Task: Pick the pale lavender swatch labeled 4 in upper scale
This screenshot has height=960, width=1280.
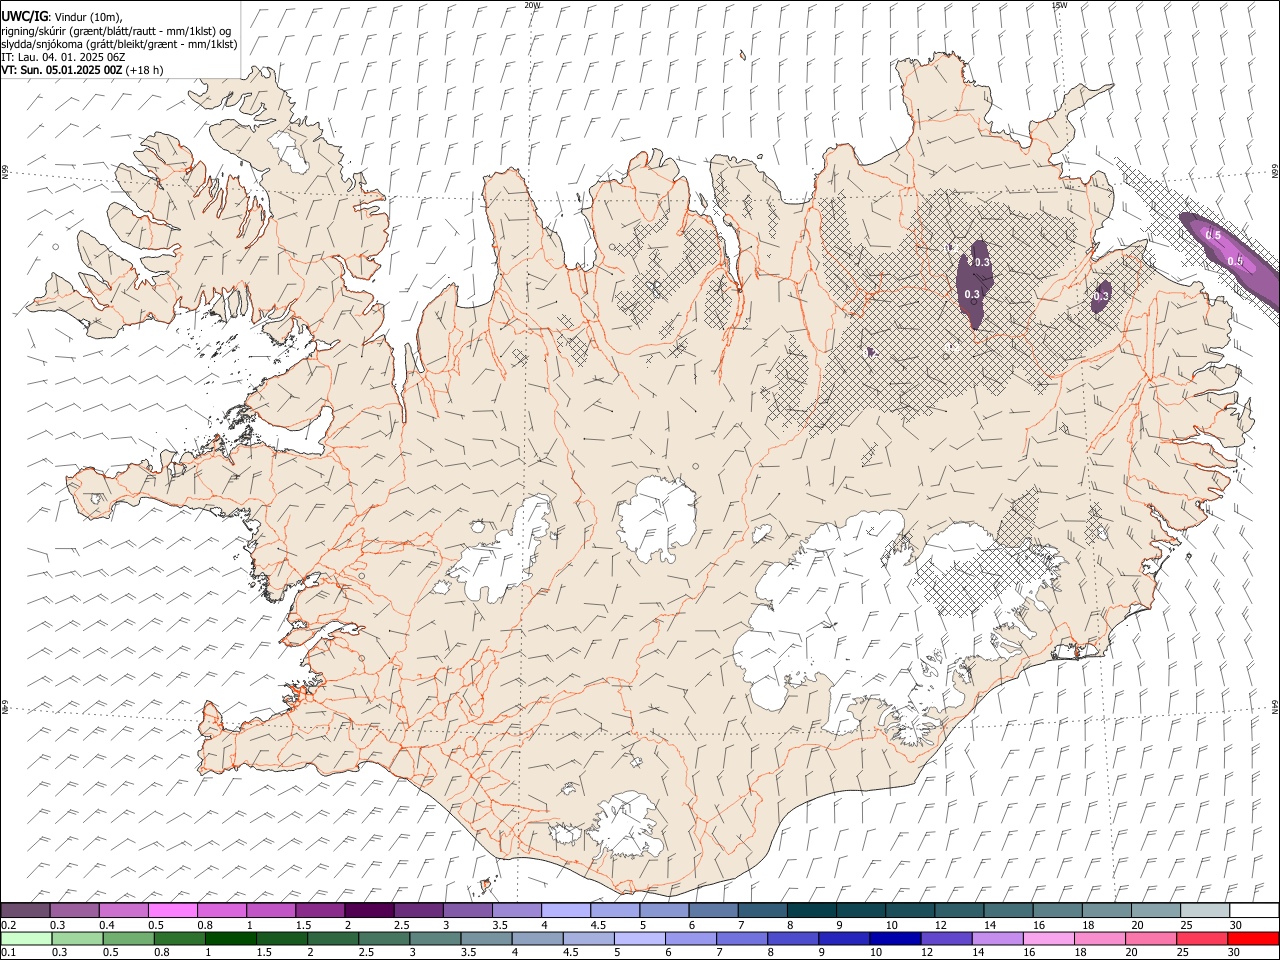Action: 565,911
